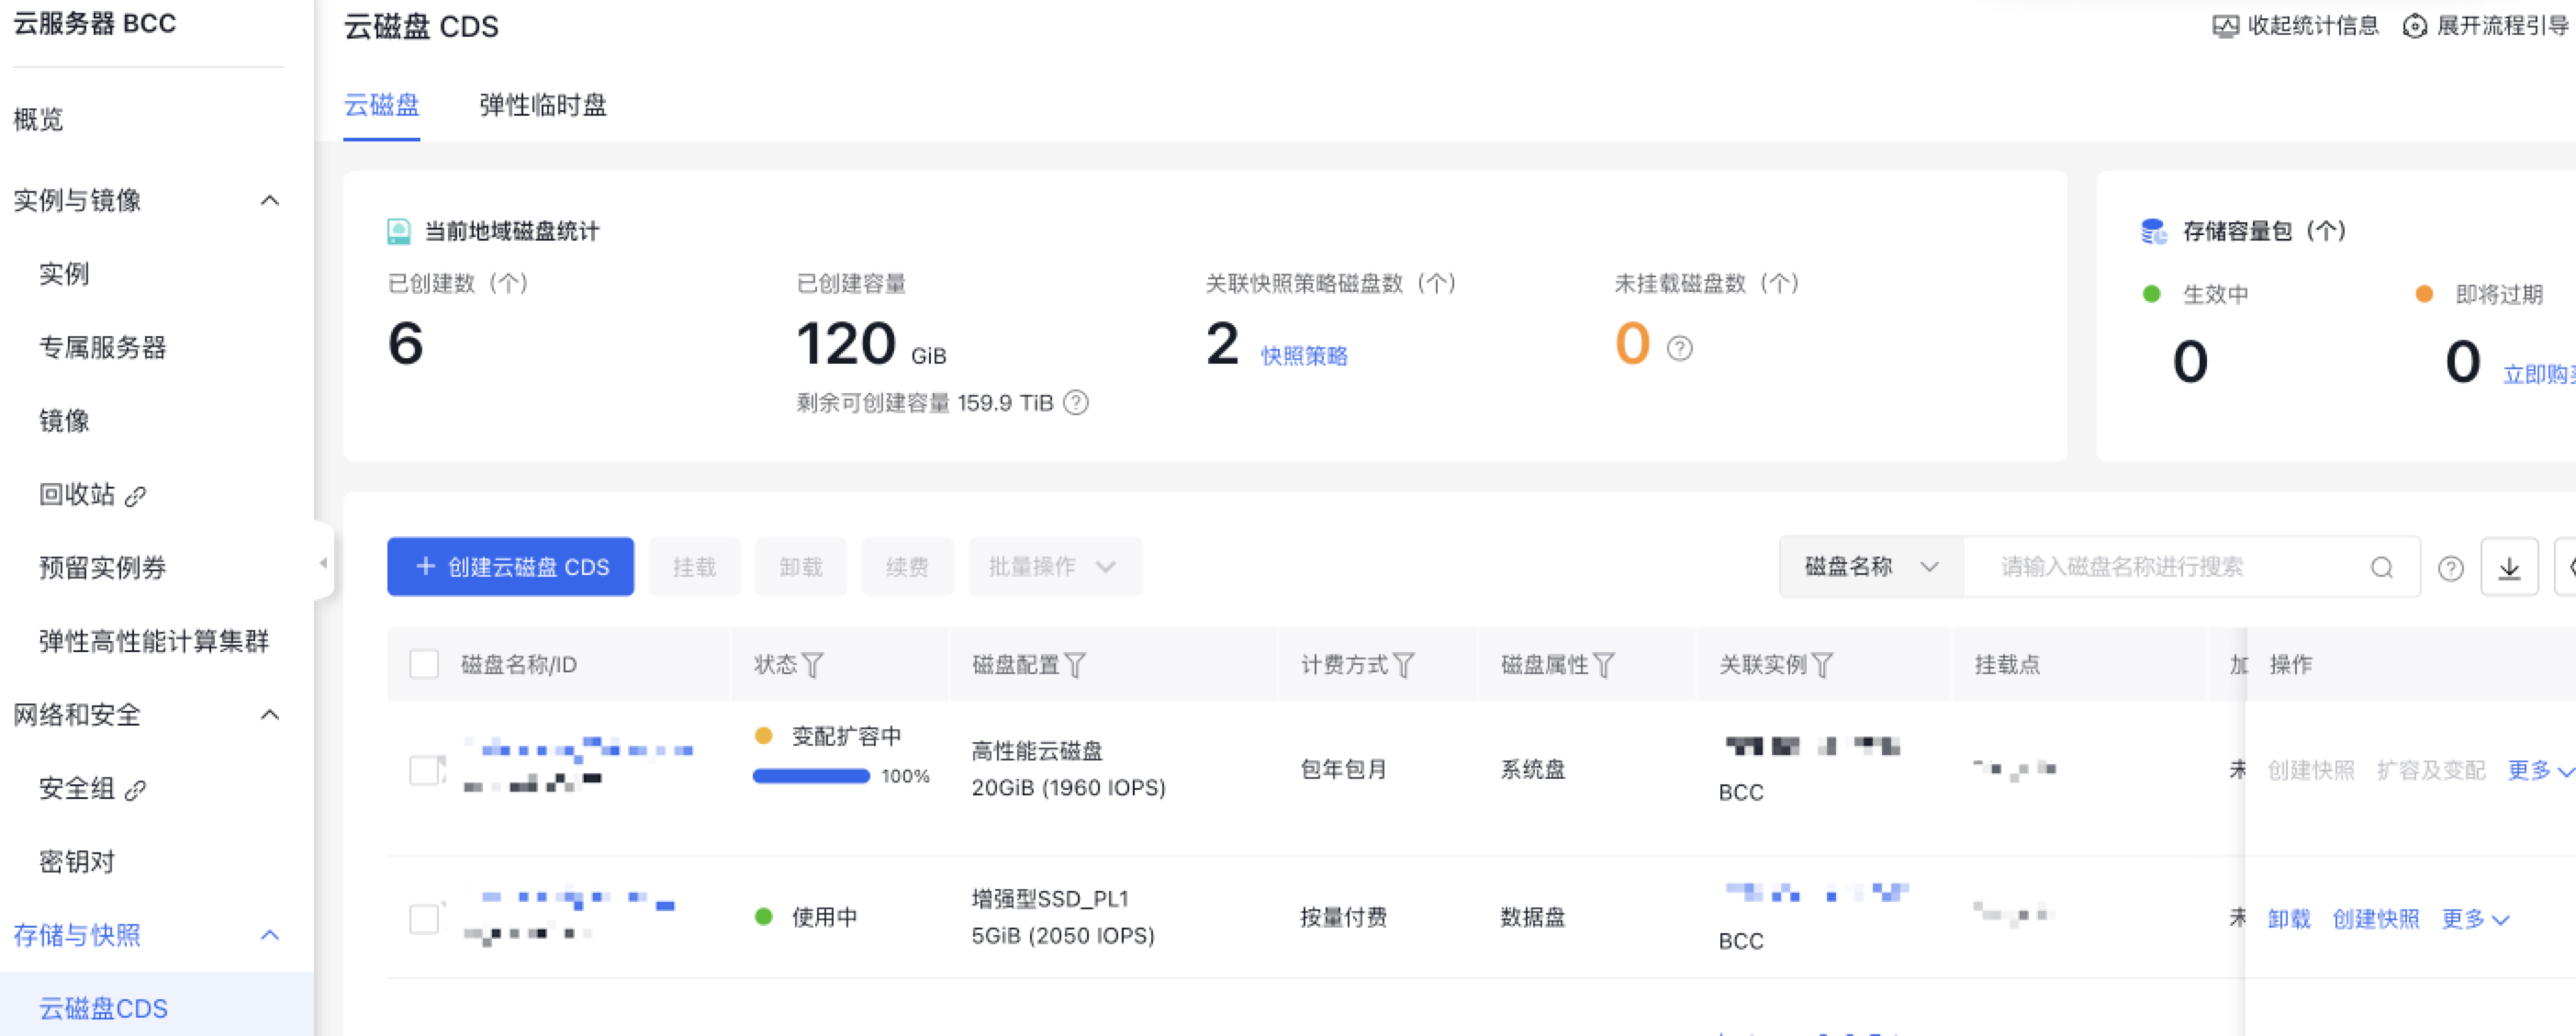This screenshot has width=2576, height=1036.
Task: Switch to the 云磁盘 tab
Action: (x=381, y=105)
